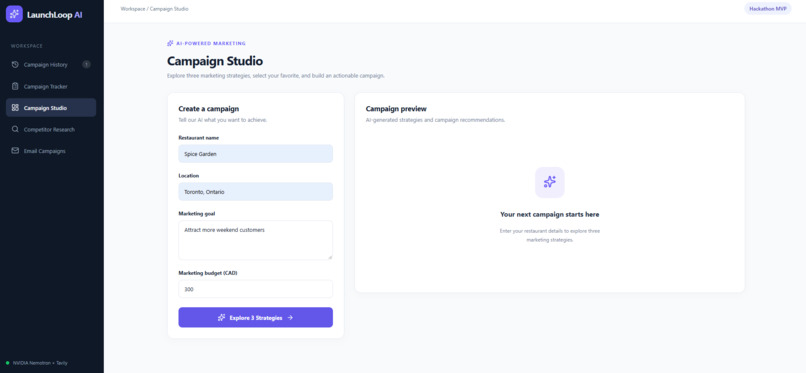Click 'Your next campaign starts here' text
The width and height of the screenshot is (806, 373).
pyautogui.click(x=549, y=214)
